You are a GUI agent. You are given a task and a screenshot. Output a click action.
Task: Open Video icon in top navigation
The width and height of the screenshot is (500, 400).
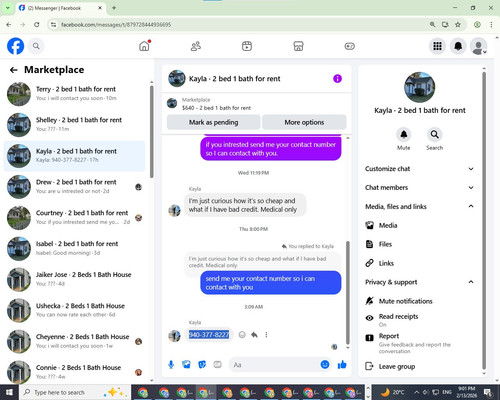[247, 46]
